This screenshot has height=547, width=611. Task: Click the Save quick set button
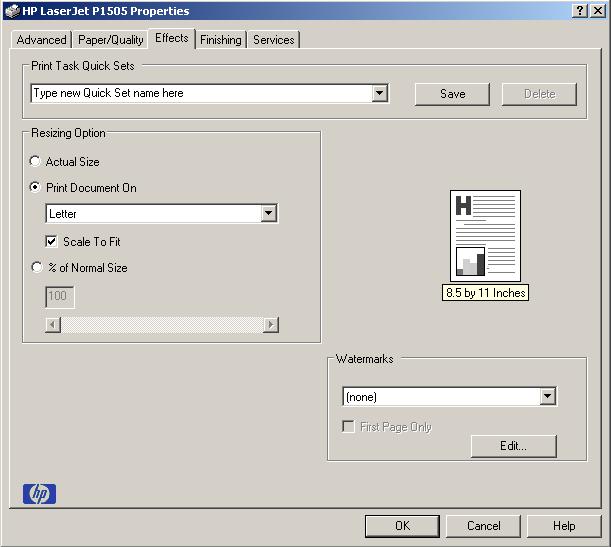[x=452, y=94]
